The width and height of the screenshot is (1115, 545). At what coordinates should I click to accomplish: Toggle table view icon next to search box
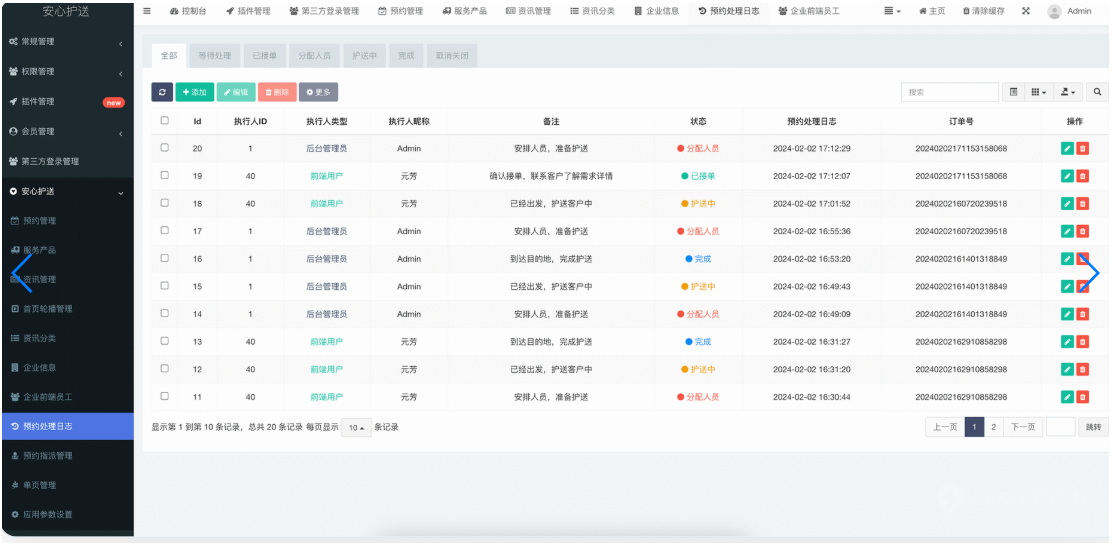click(1013, 92)
